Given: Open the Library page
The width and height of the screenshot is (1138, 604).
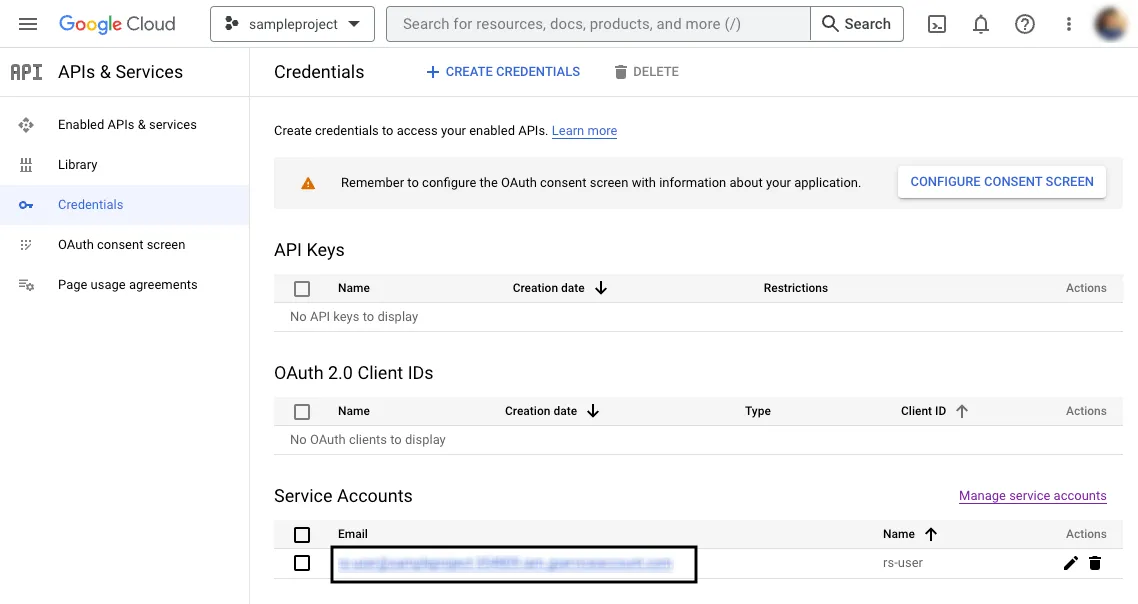Looking at the screenshot, I should [x=78, y=165].
